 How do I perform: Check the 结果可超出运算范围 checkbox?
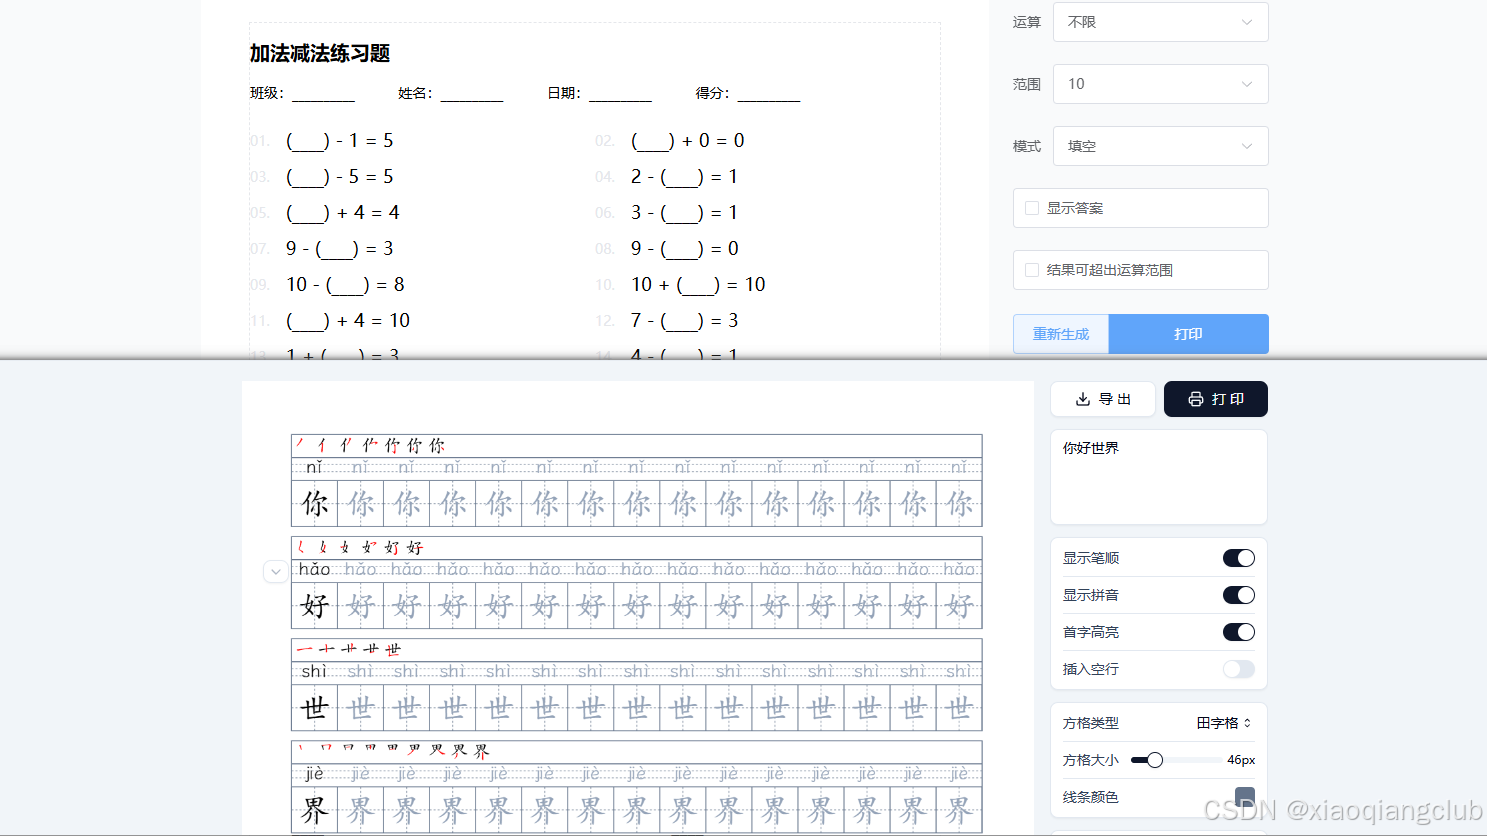pos(1032,270)
